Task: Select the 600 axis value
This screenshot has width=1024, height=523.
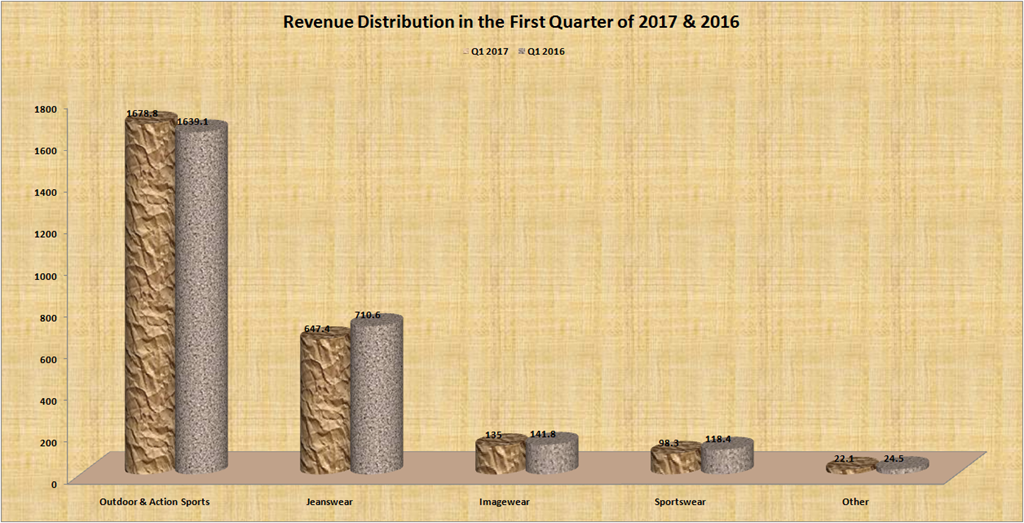Action: click(x=50, y=358)
